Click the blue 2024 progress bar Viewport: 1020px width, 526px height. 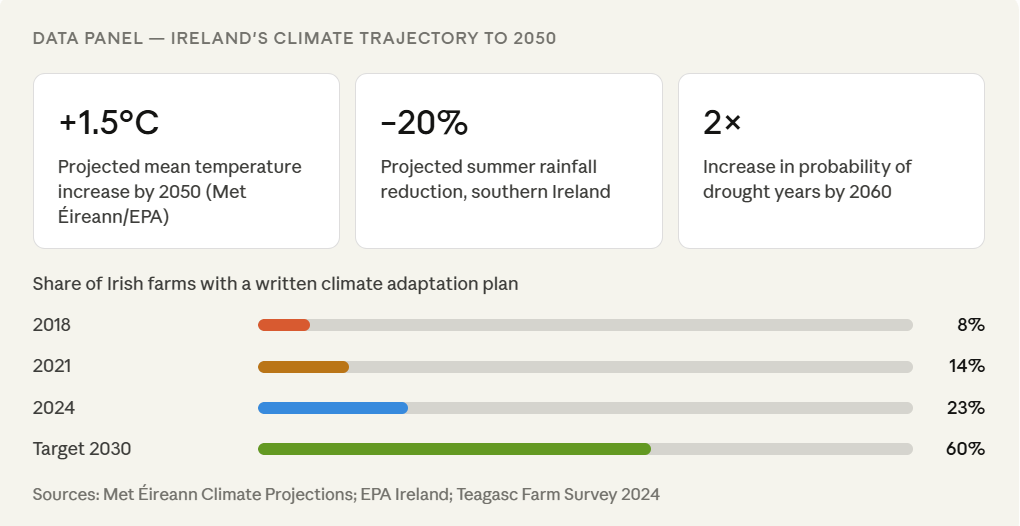pos(333,408)
